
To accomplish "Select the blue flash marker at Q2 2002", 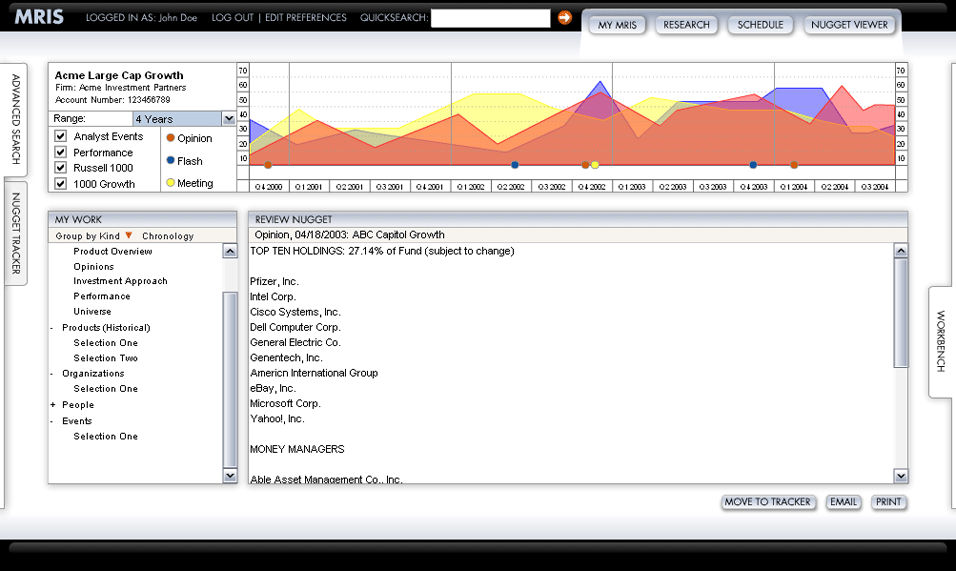I will tap(515, 165).
